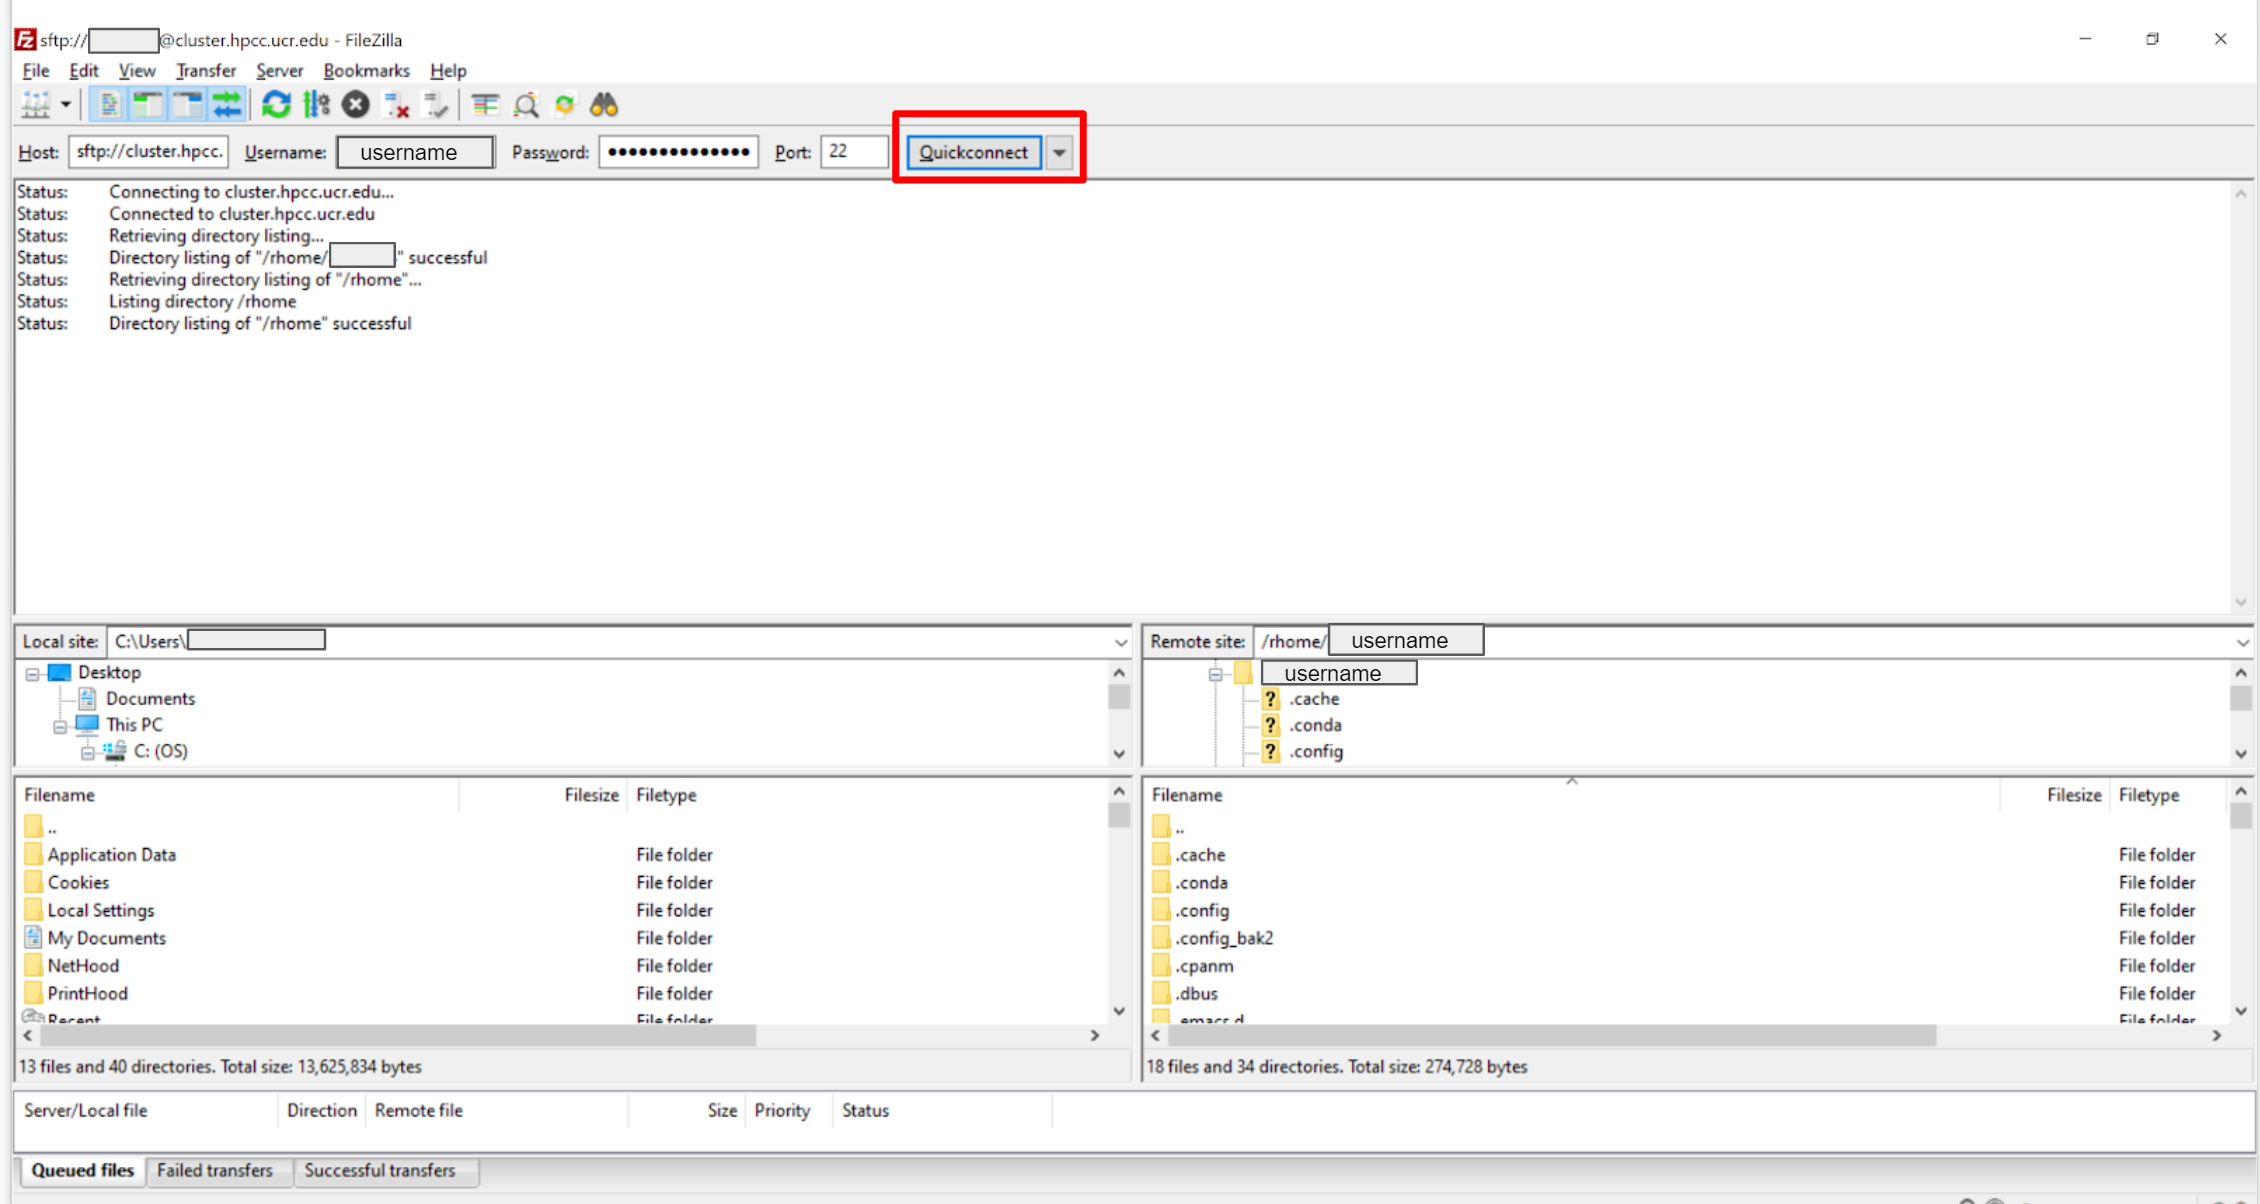
Task: Open the Transfer menu
Action: pos(206,71)
